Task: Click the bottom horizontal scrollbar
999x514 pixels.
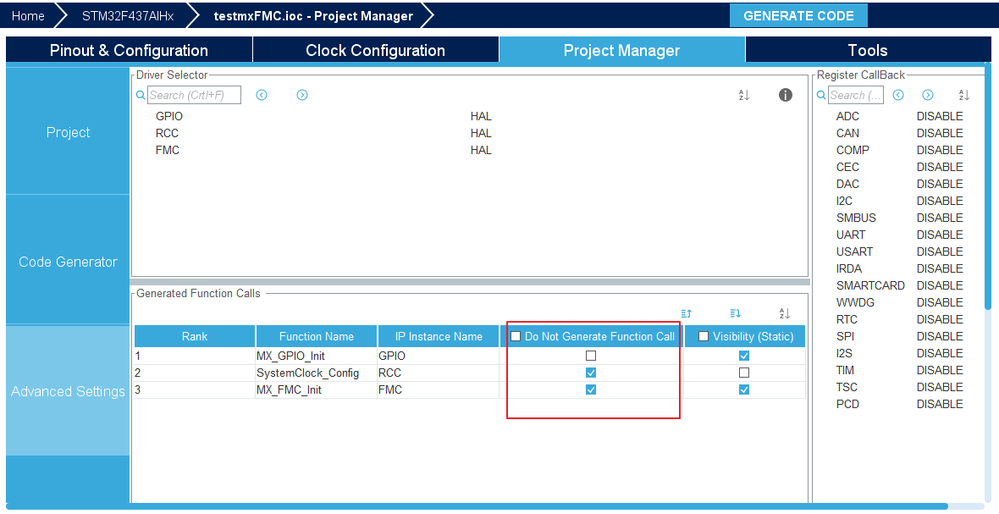Action: [x=477, y=506]
